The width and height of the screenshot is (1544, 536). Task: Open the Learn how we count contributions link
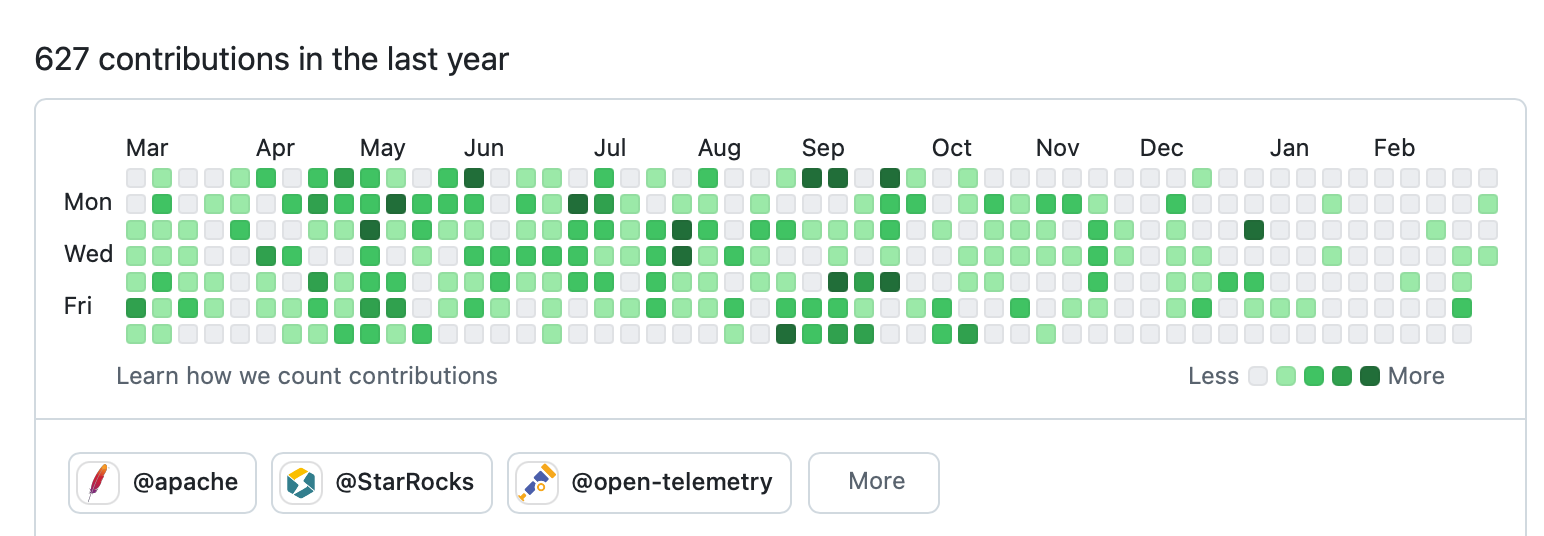click(x=307, y=376)
